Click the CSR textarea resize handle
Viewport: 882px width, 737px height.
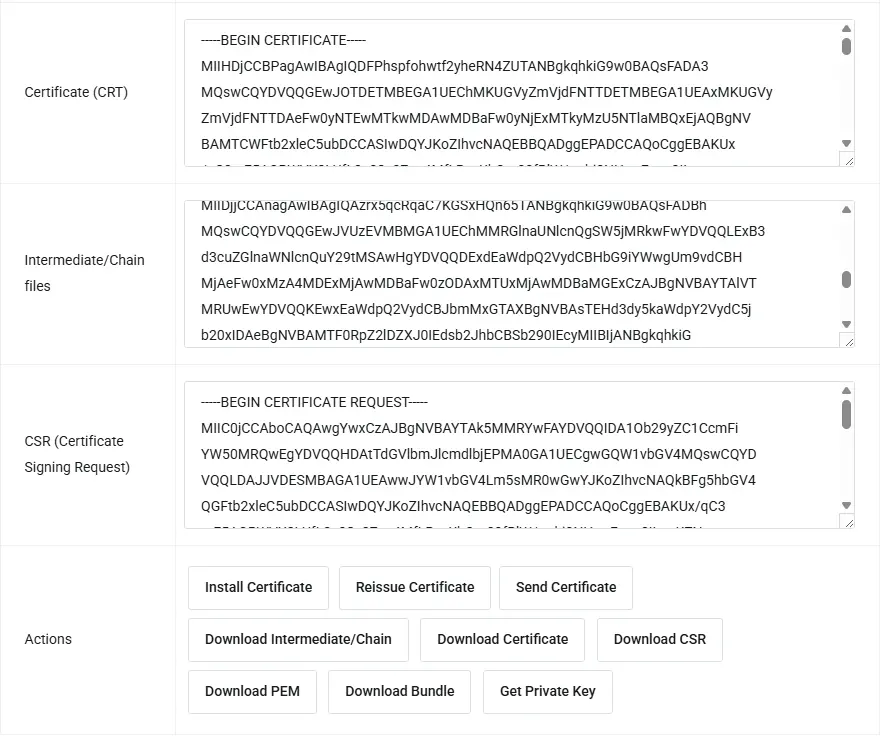pyautogui.click(x=848, y=522)
